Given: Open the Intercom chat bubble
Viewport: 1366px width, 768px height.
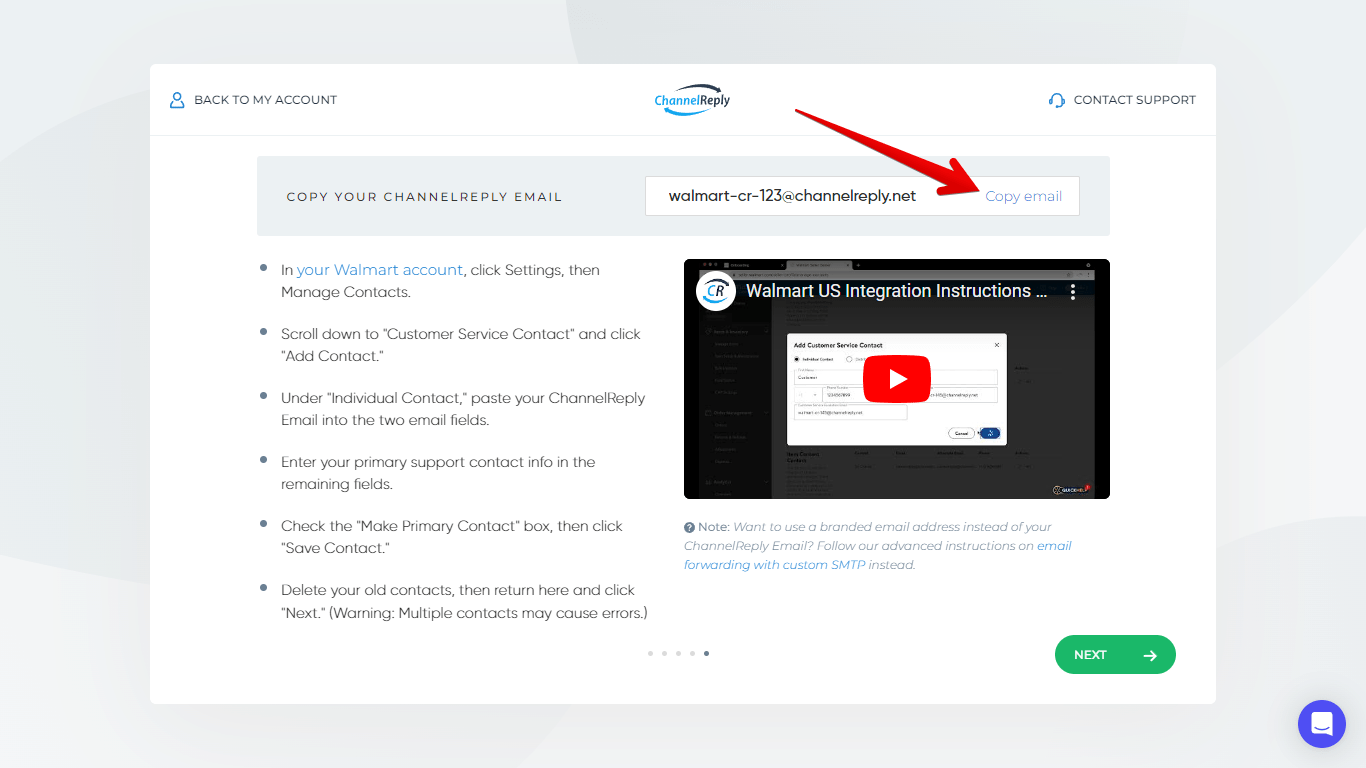Looking at the screenshot, I should coord(1321,723).
